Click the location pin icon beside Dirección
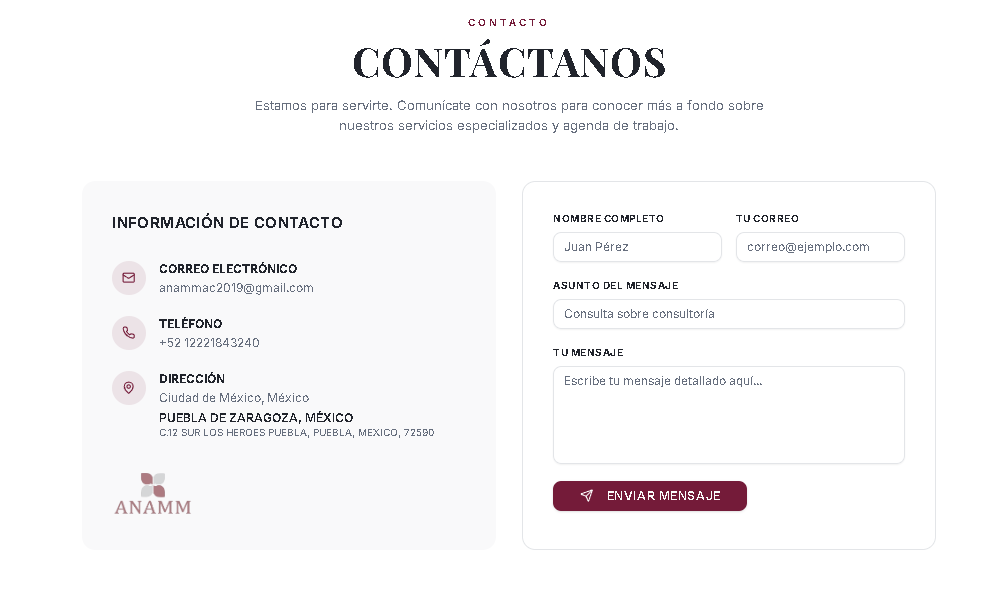 click(129, 388)
